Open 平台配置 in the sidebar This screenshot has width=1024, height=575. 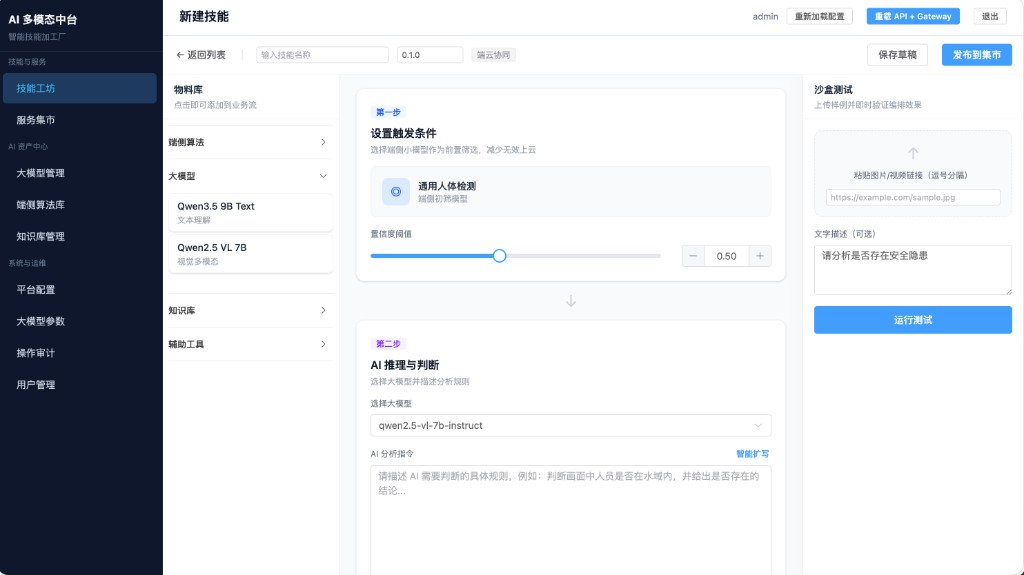click(x=80, y=289)
